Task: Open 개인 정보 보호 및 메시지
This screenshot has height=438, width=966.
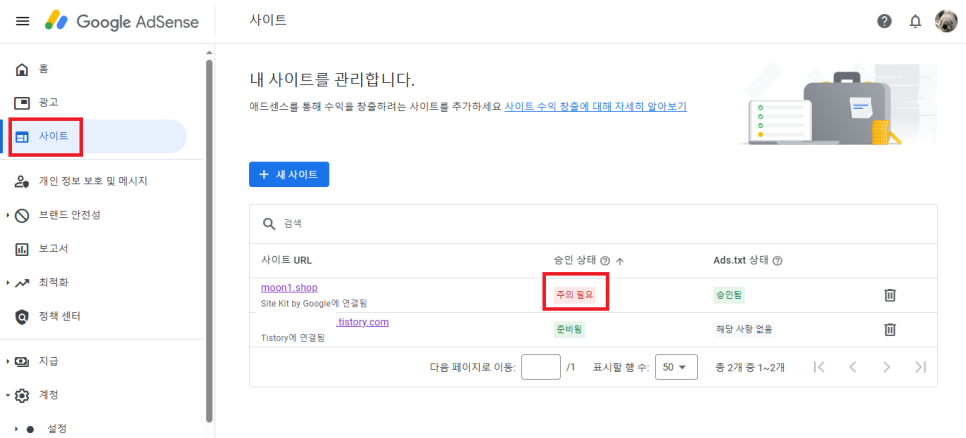Action: coord(94,181)
